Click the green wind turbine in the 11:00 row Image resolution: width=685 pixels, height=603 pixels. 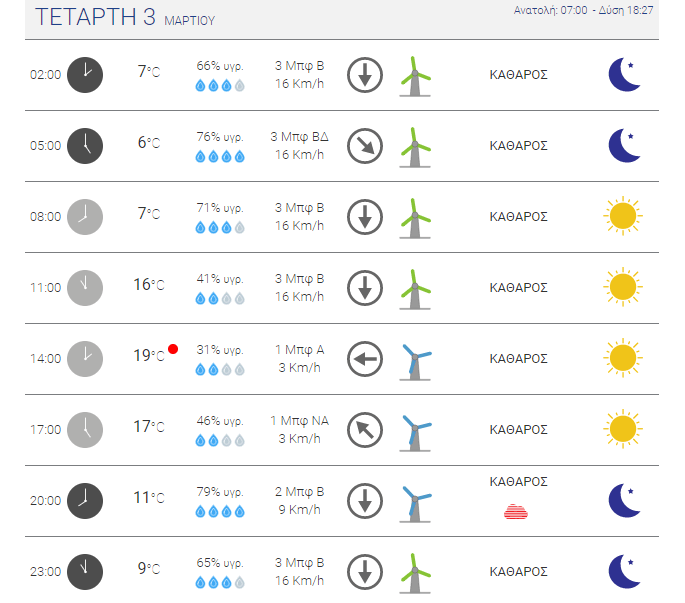(x=415, y=289)
